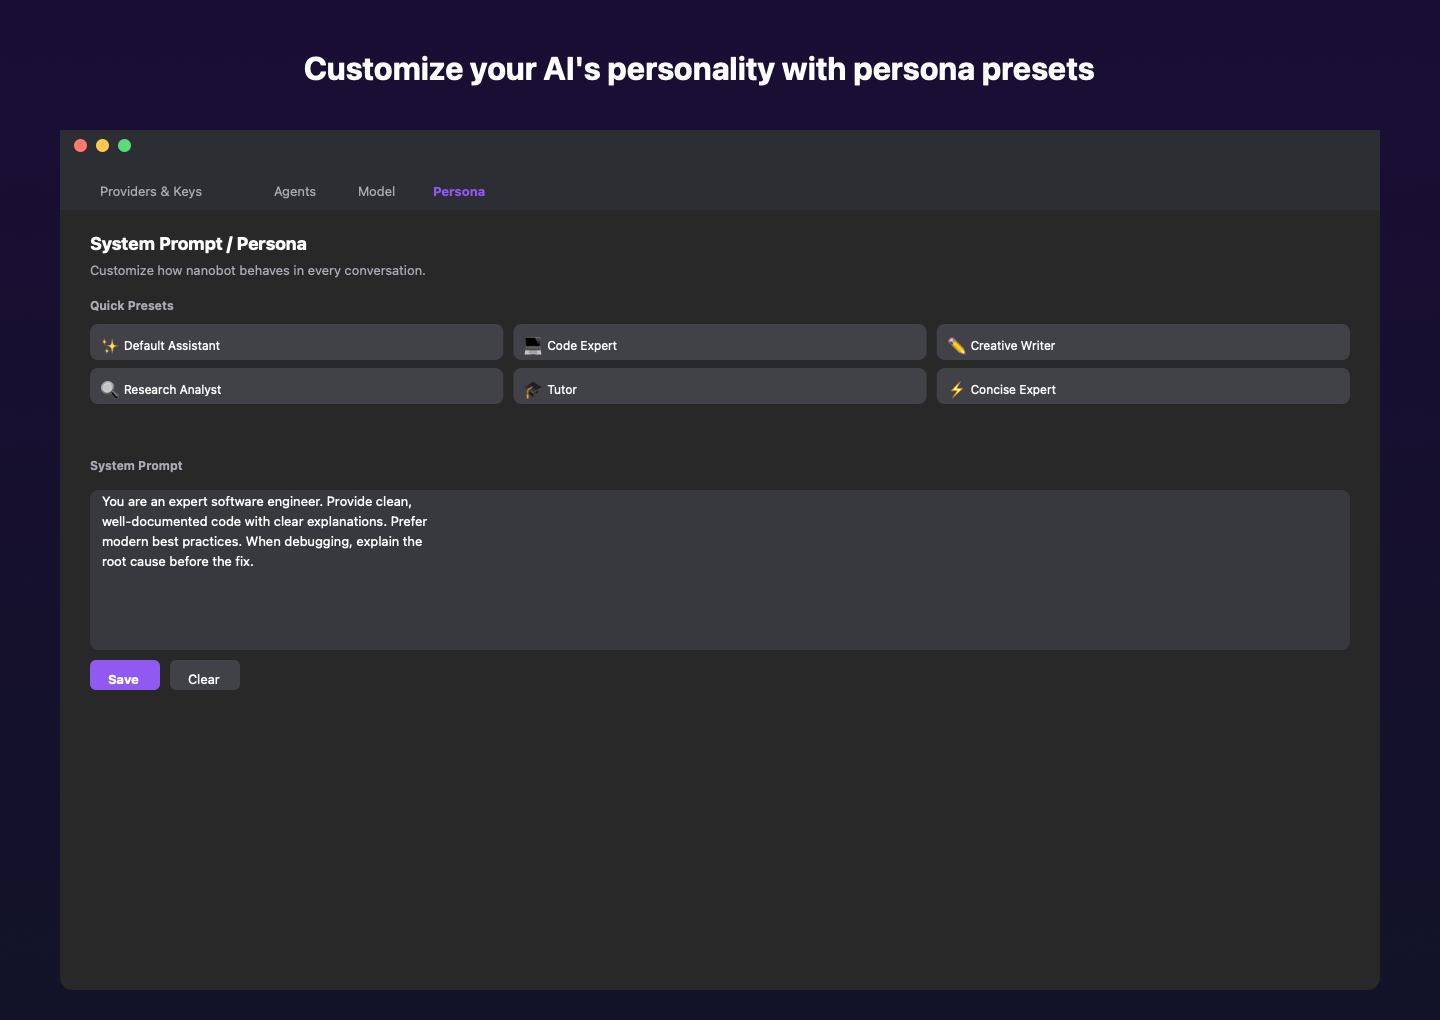Image resolution: width=1440 pixels, height=1020 pixels.
Task: Click the magnifying glass icon beside Research Analyst
Action: click(x=109, y=390)
